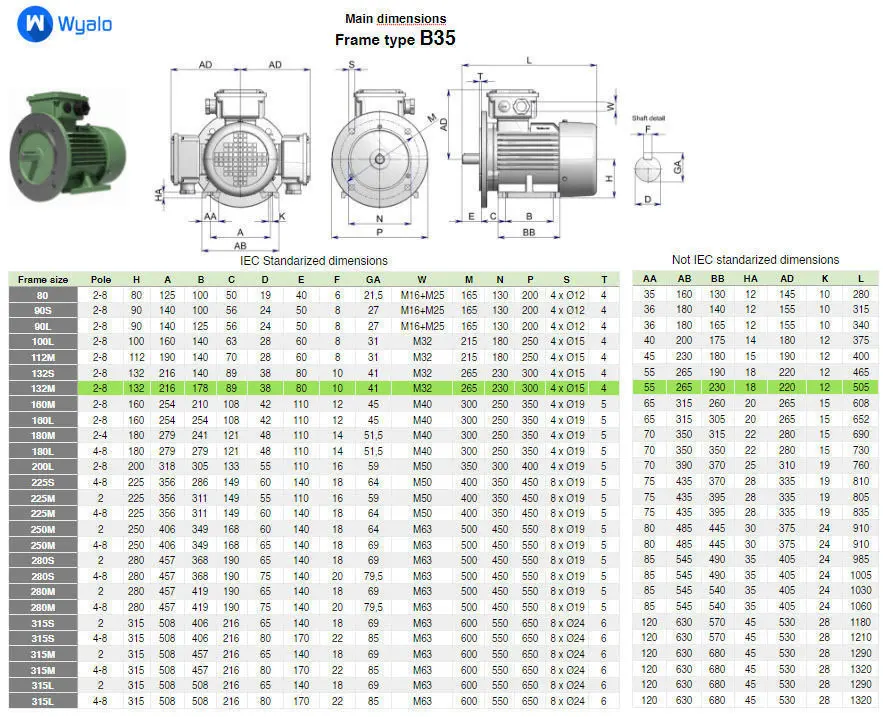Screen dimensions: 883x717
Task: Click the Wyalo logo icon
Action: [35, 24]
